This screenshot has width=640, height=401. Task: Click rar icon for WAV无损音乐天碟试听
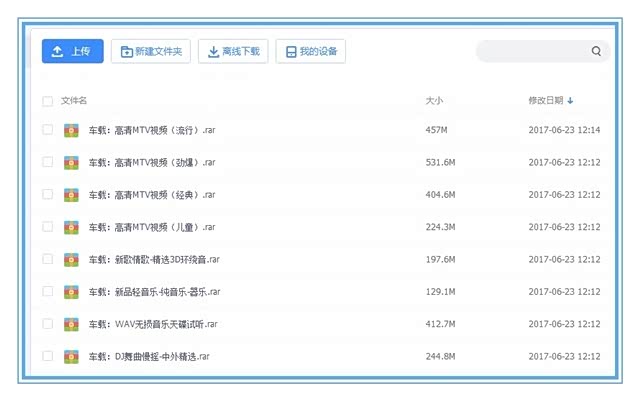71,324
